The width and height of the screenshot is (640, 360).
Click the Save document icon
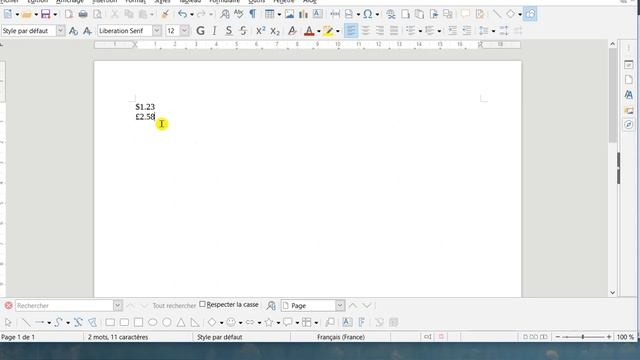pyautogui.click(x=45, y=14)
